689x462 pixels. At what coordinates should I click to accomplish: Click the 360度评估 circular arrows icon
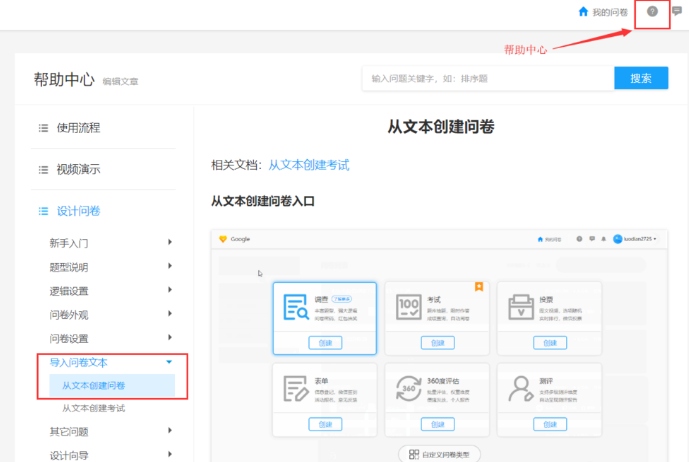[409, 389]
